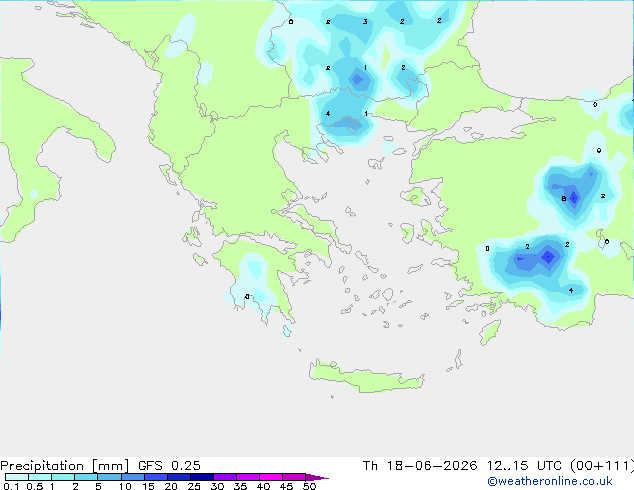Viewport: 634px width, 490px height.
Task: Click the "3" precipitation value on map
Action: (365, 21)
